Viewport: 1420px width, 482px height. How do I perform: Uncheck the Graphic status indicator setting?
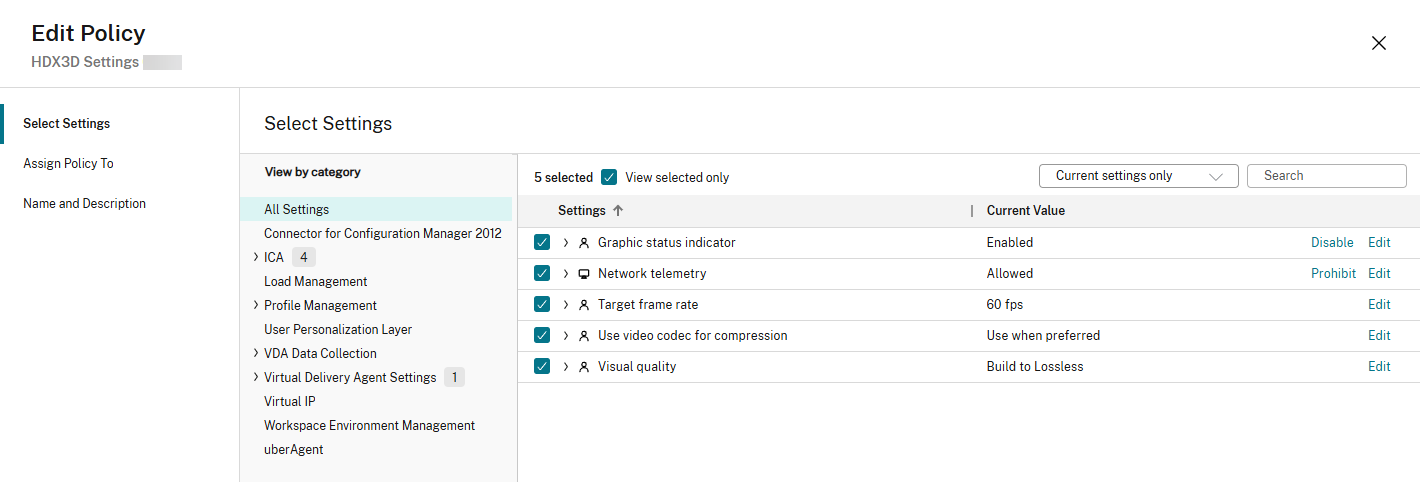click(x=542, y=243)
